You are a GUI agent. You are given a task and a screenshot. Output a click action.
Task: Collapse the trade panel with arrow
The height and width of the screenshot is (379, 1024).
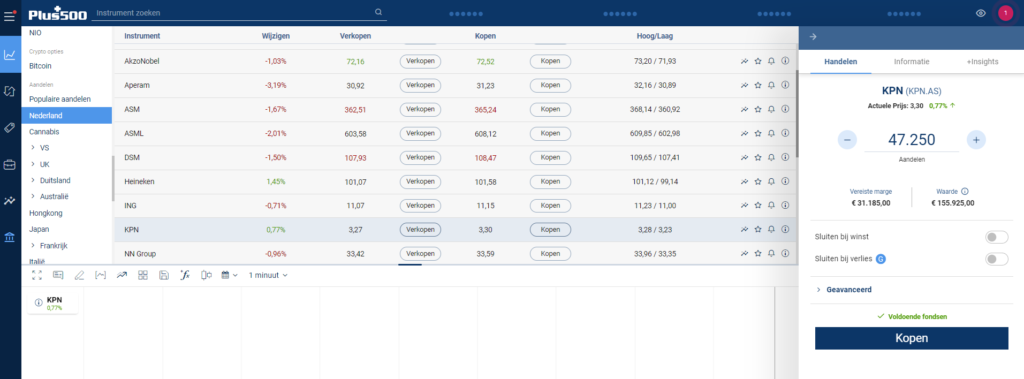coord(813,37)
